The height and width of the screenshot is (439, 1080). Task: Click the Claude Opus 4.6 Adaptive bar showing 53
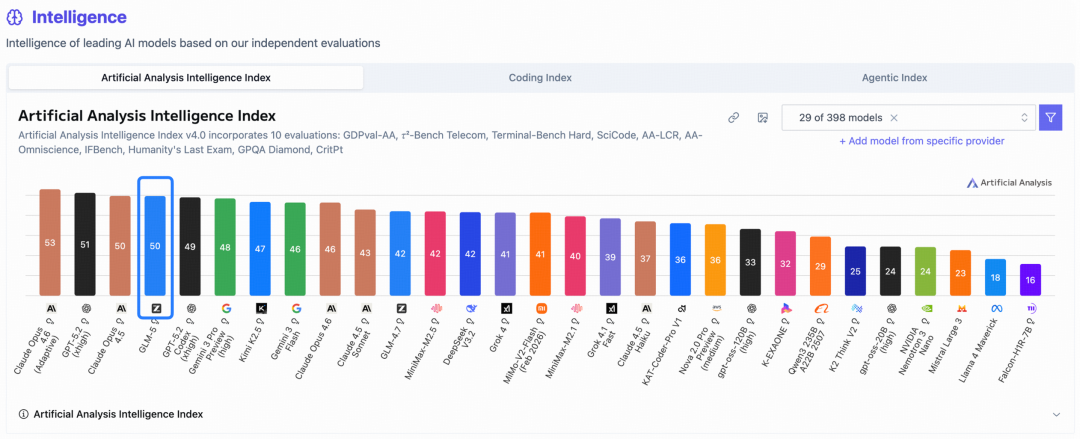[50, 242]
